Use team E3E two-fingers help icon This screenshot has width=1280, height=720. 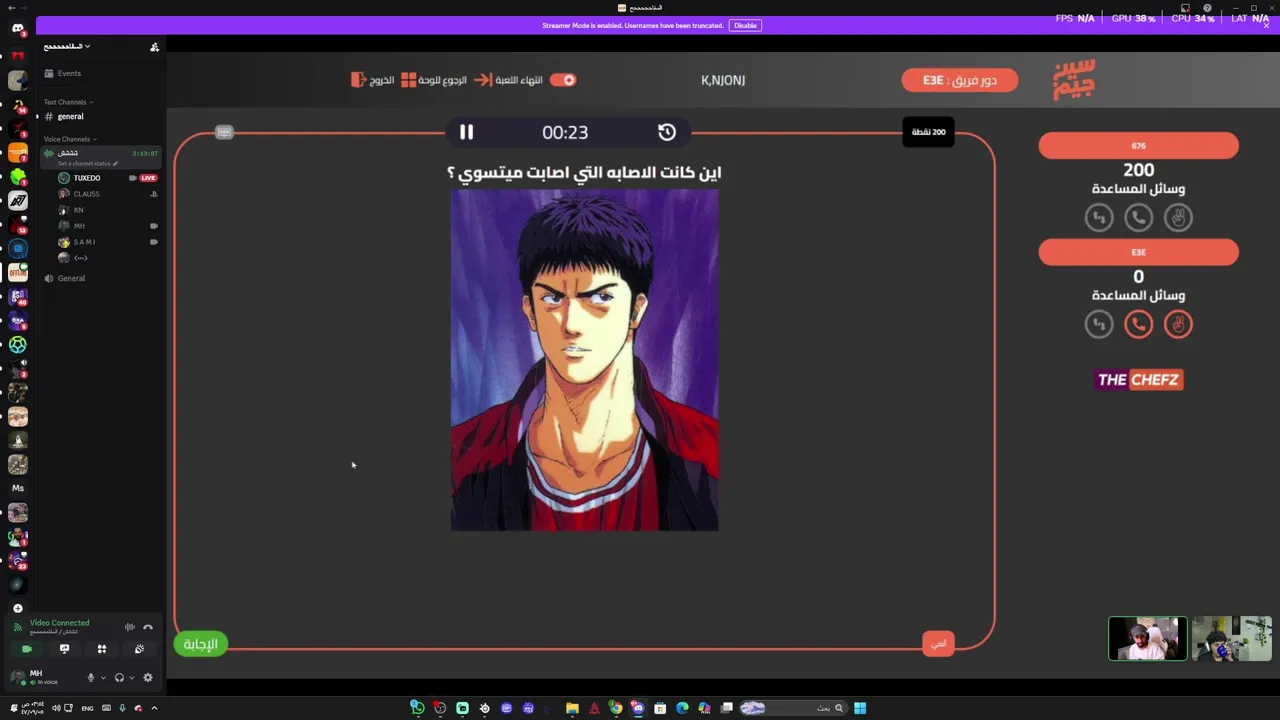tap(1178, 324)
